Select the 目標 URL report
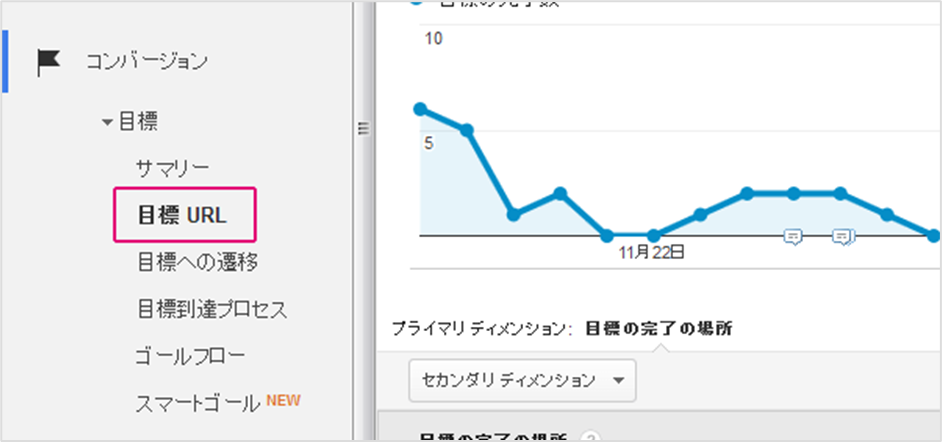Screen dimensions: 942x442 click(x=183, y=215)
